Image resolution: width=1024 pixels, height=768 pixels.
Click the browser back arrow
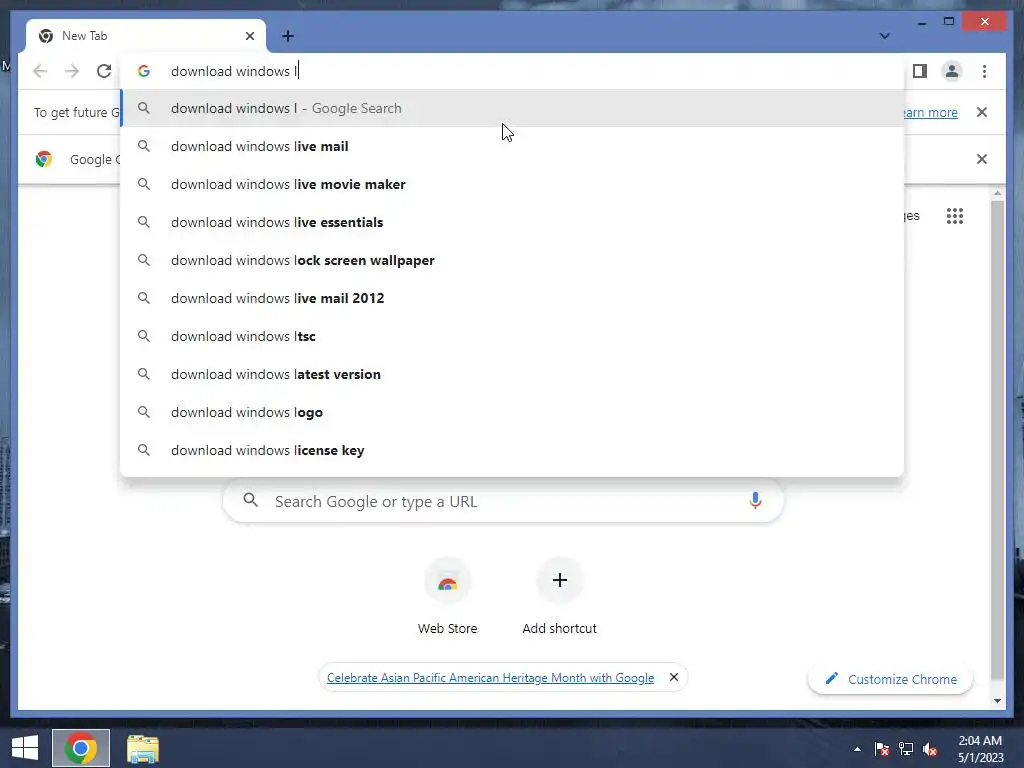[x=40, y=71]
